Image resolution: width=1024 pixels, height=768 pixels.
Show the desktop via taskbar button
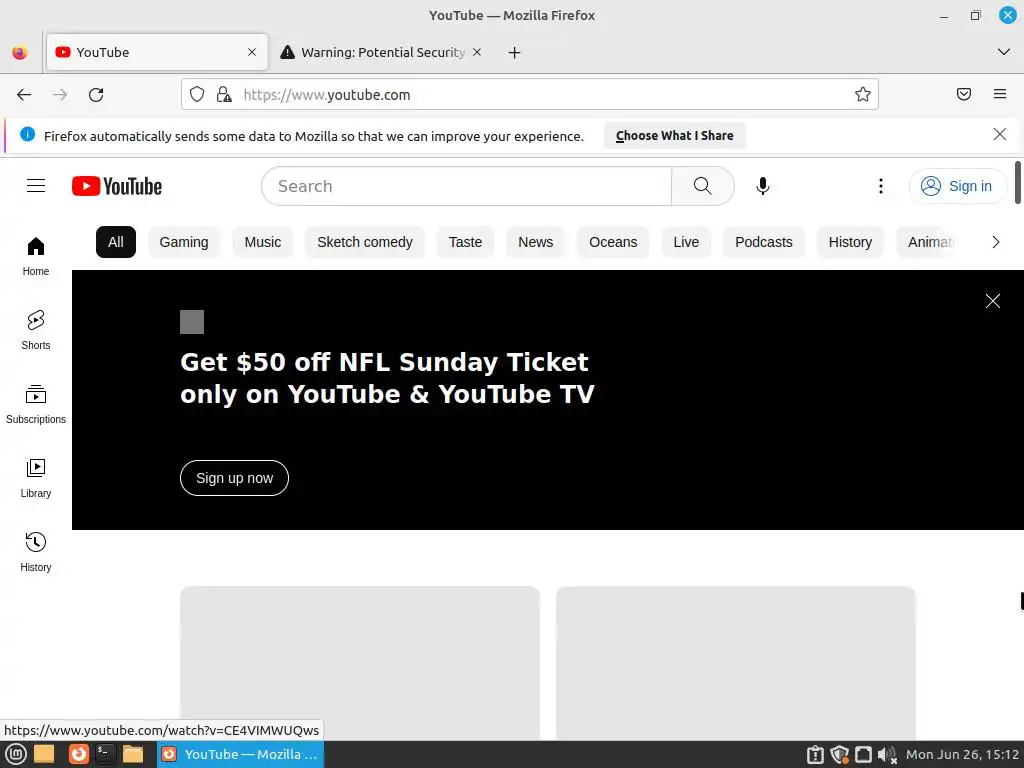click(44, 754)
